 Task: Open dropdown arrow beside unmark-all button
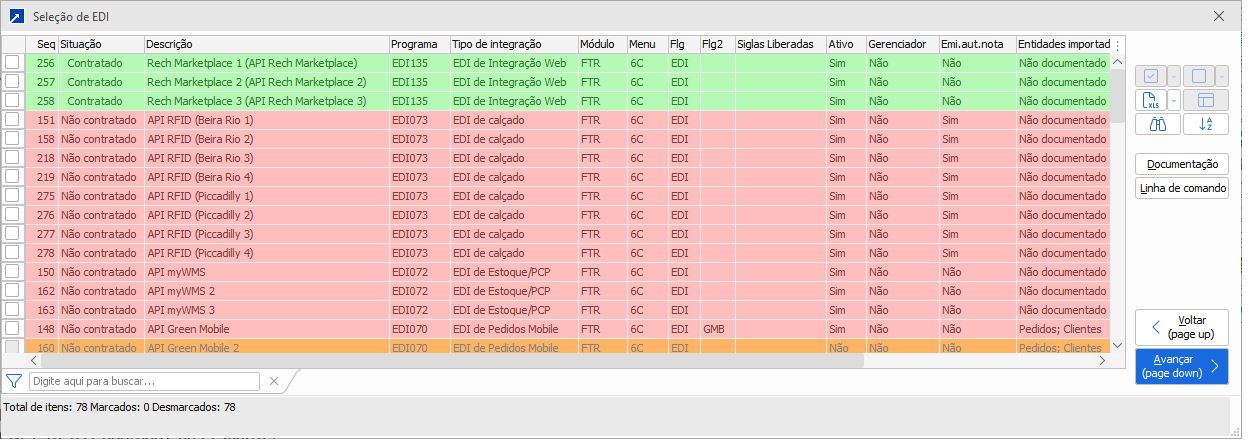[x=1221, y=76]
